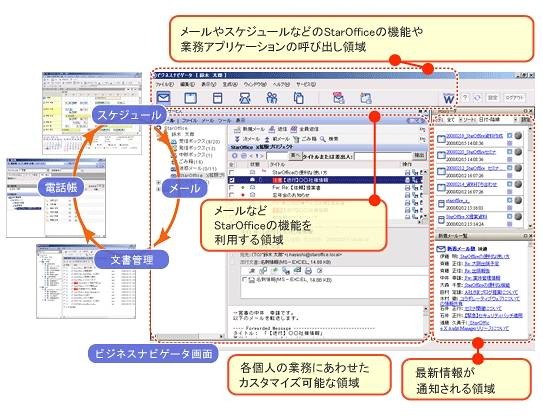543x417 pixels.
Task: Click the window-style icon in main toolbar
Action: click(x=217, y=98)
